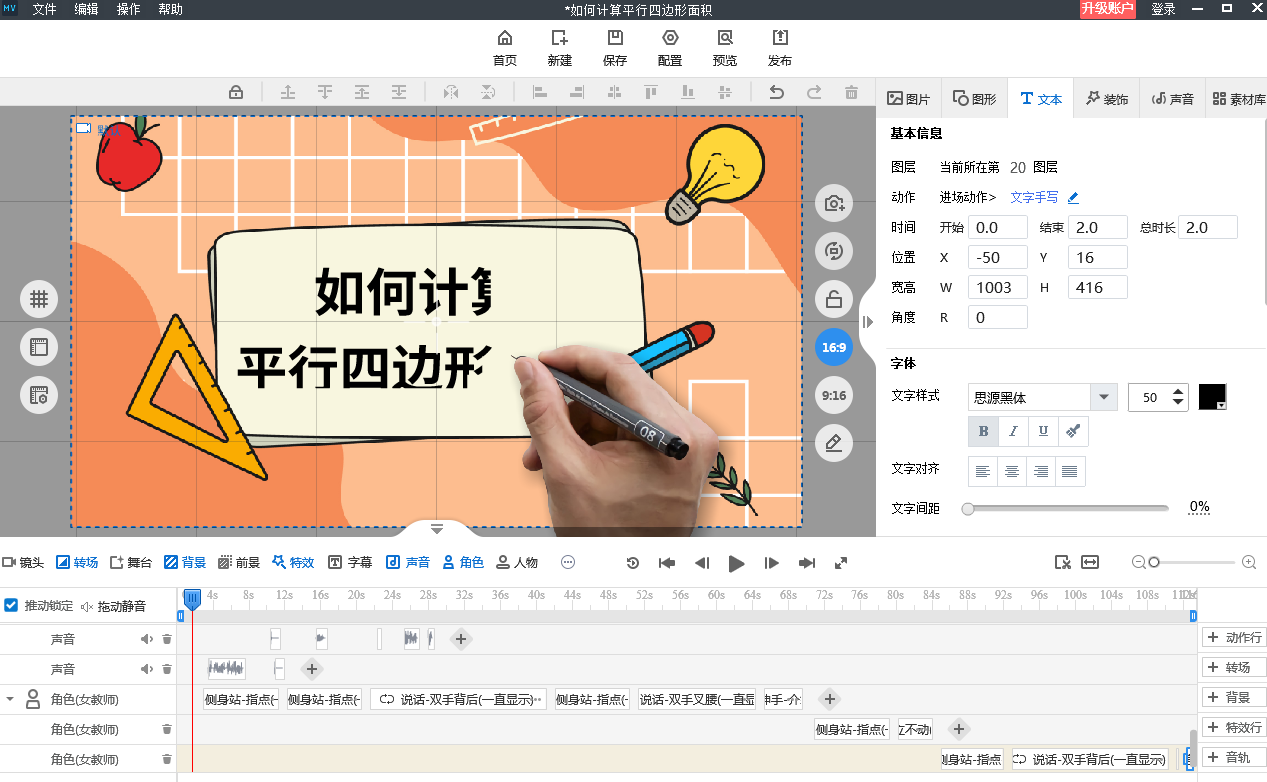Toggle 拖动静音 drag mute
Image resolution: width=1267 pixels, height=782 pixels.
point(113,606)
